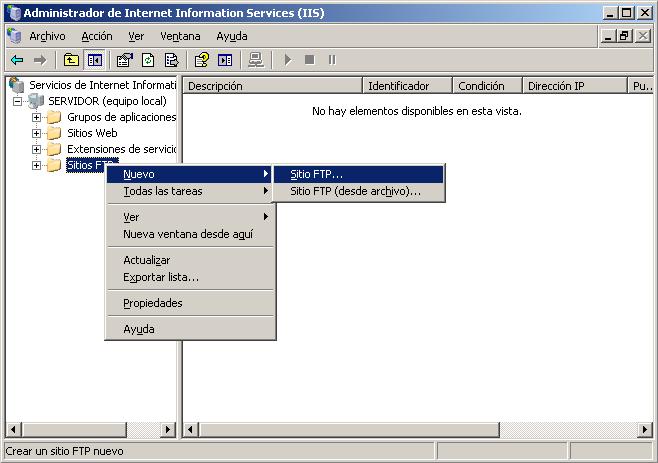Click left arrow of list pane scrollbar
The width and height of the screenshot is (658, 463).
click(191, 429)
